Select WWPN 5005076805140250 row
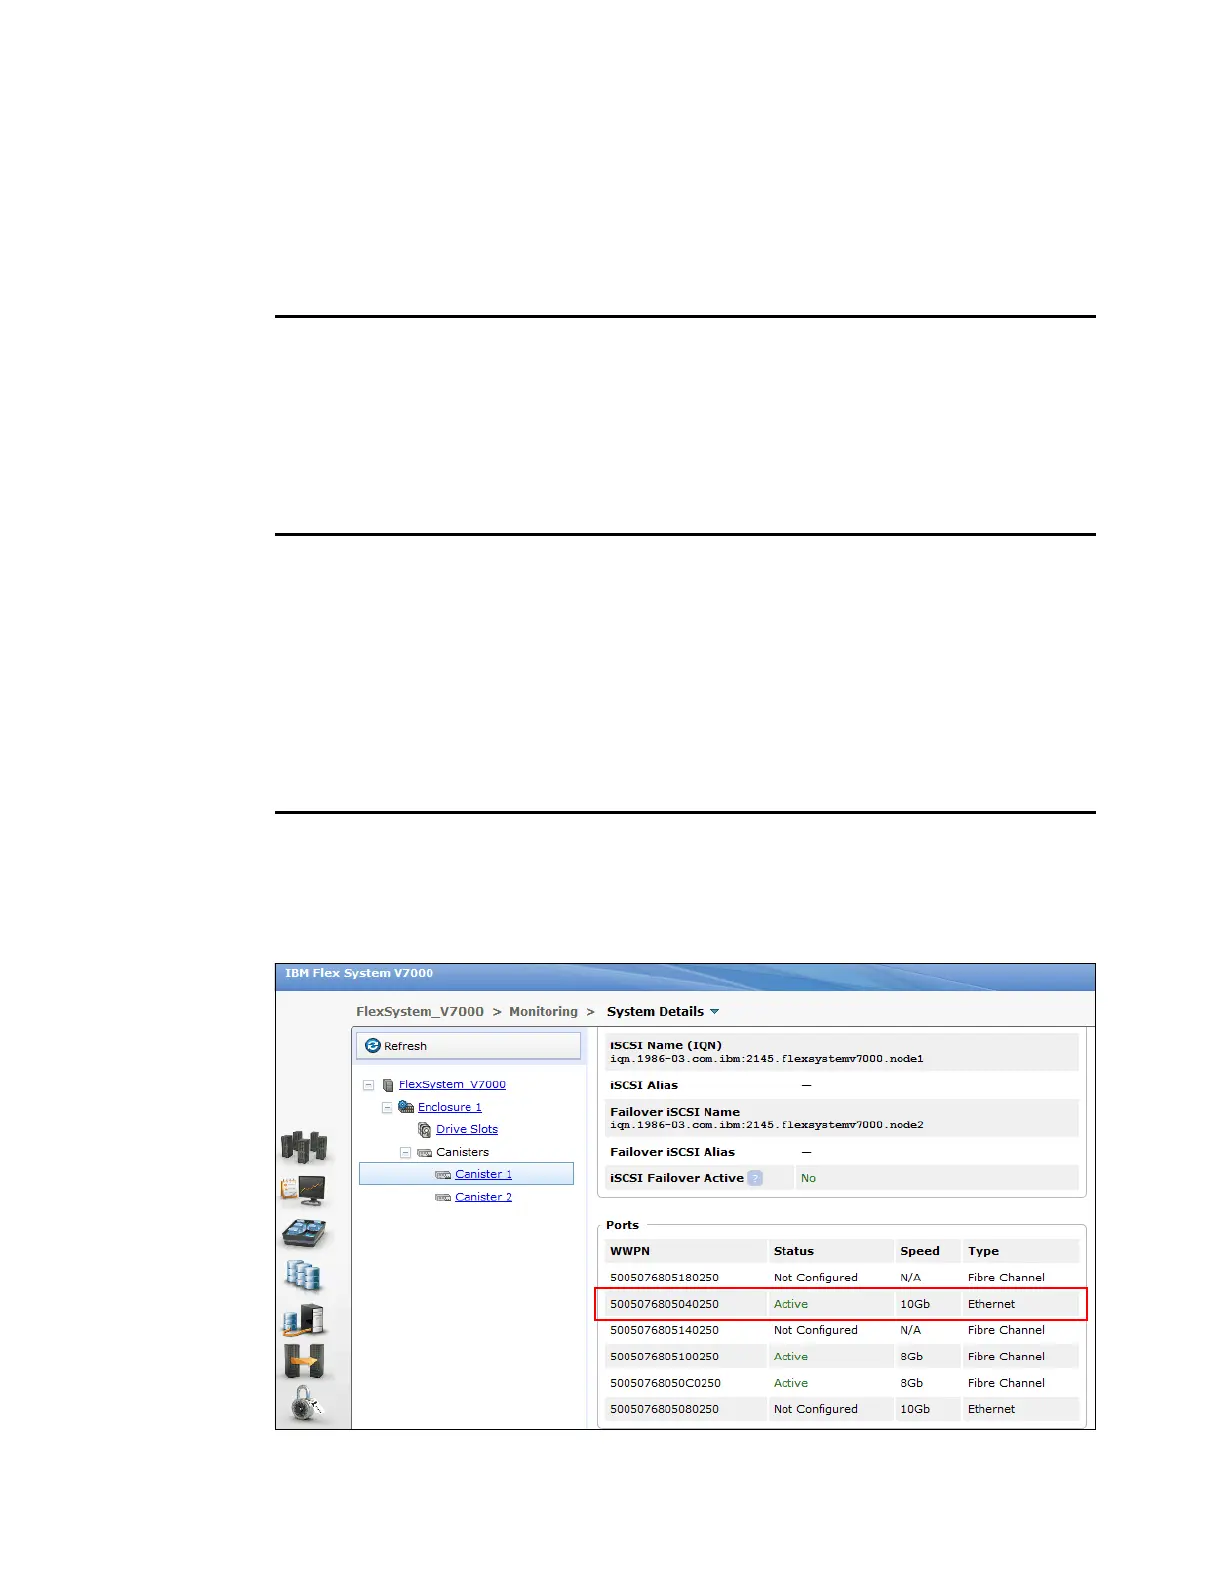 click(x=842, y=1330)
